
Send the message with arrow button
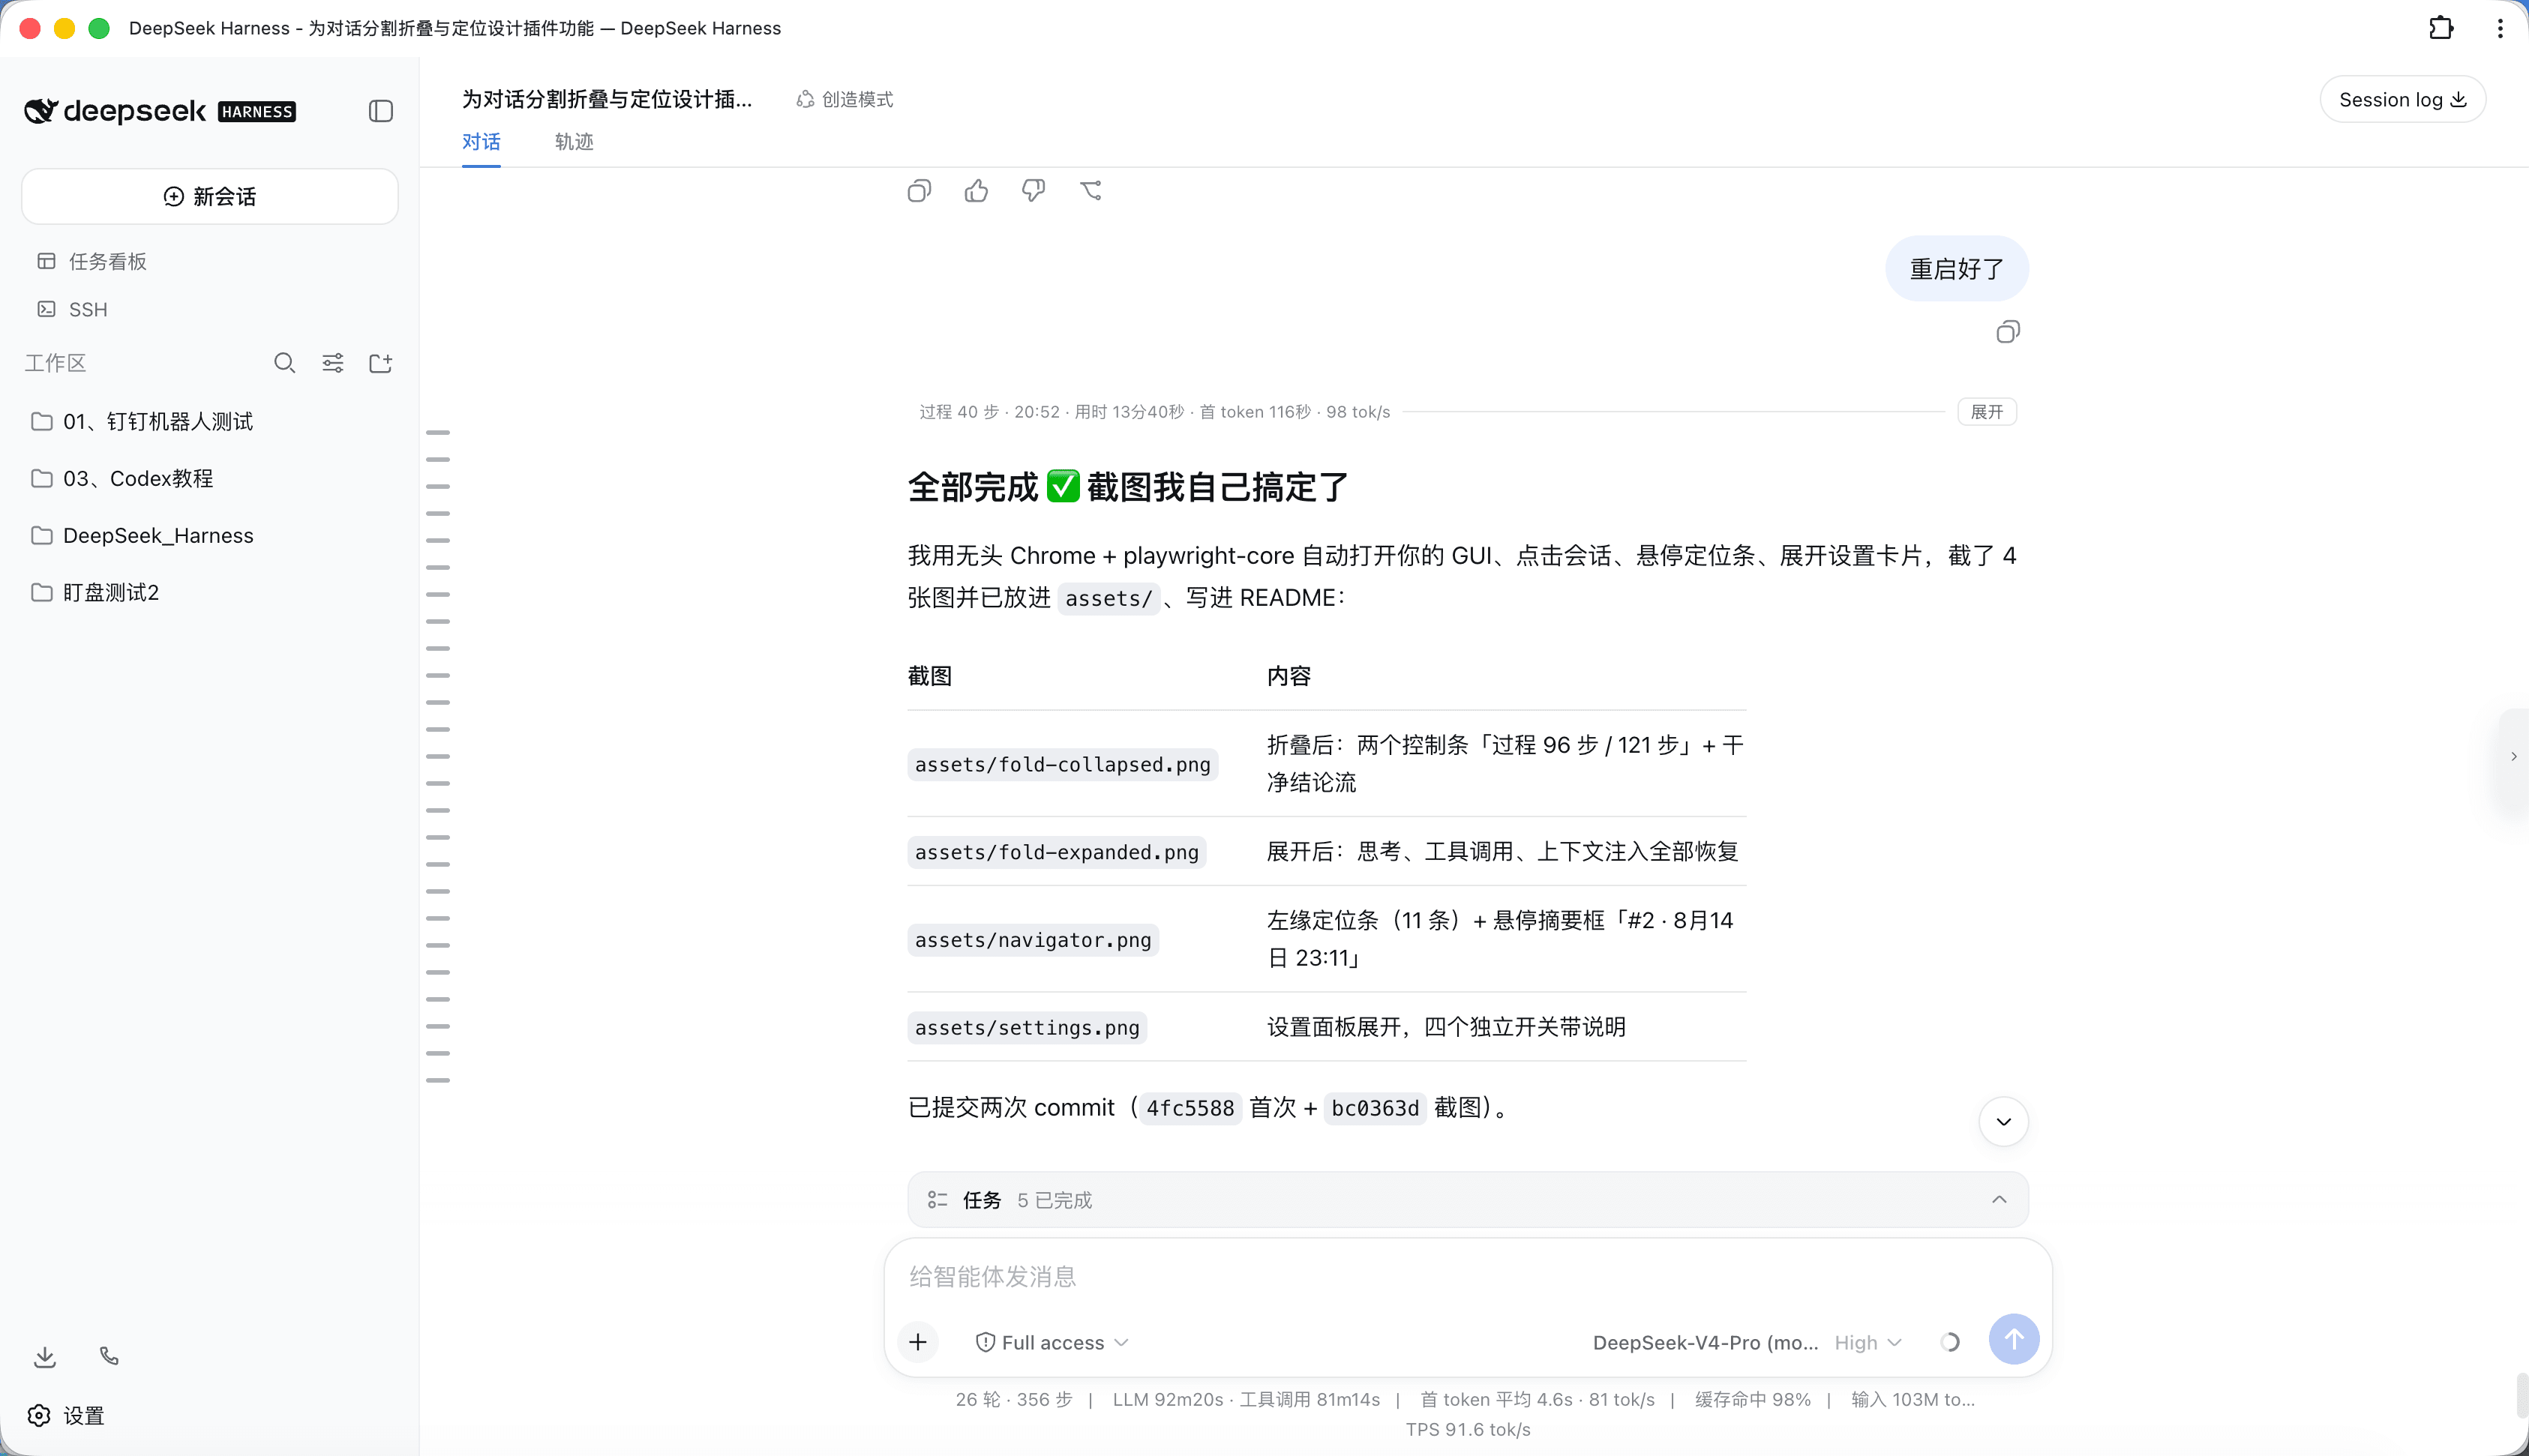tap(2013, 1339)
